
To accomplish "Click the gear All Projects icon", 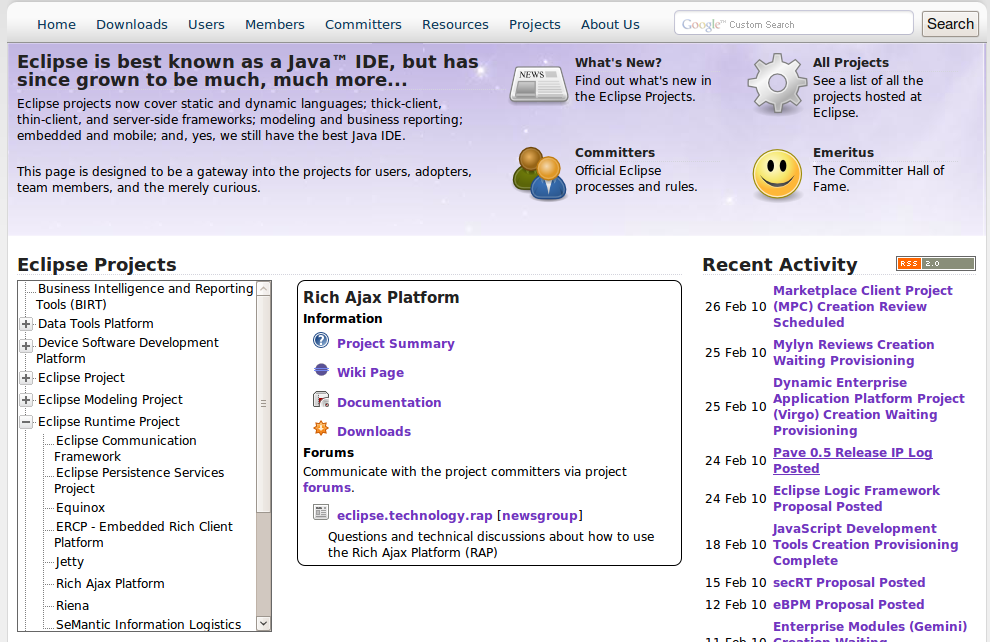I will click(777, 83).
